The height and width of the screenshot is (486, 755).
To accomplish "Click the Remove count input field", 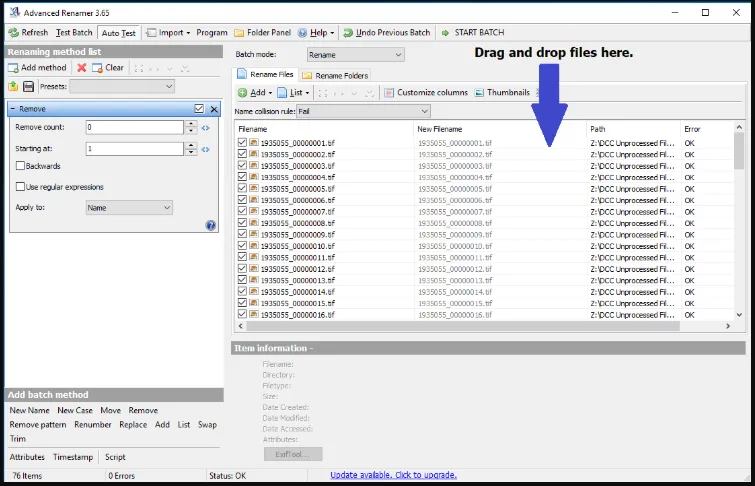I will click(134, 127).
